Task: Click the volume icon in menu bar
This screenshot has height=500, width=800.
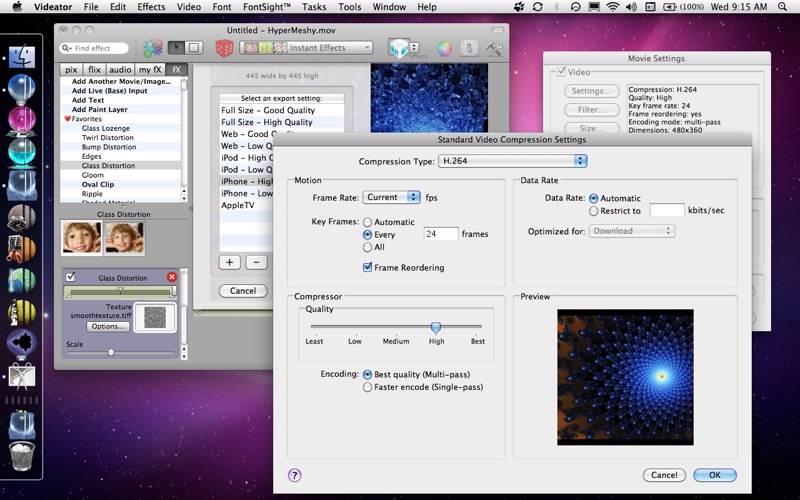Action: pyautogui.click(x=631, y=7)
